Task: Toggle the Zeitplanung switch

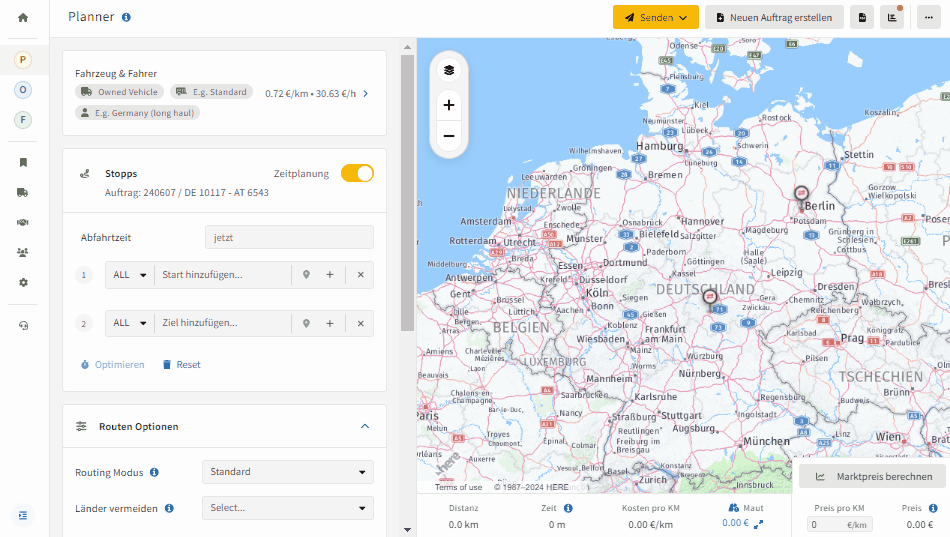Action: [357, 173]
